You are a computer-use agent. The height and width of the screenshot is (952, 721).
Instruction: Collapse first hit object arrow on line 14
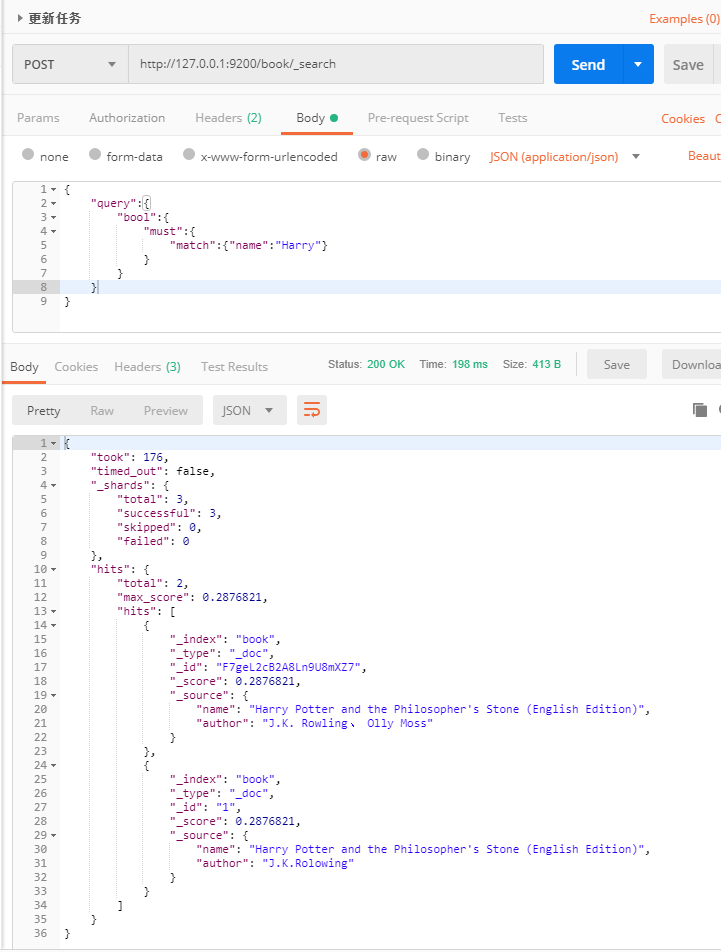(53, 625)
